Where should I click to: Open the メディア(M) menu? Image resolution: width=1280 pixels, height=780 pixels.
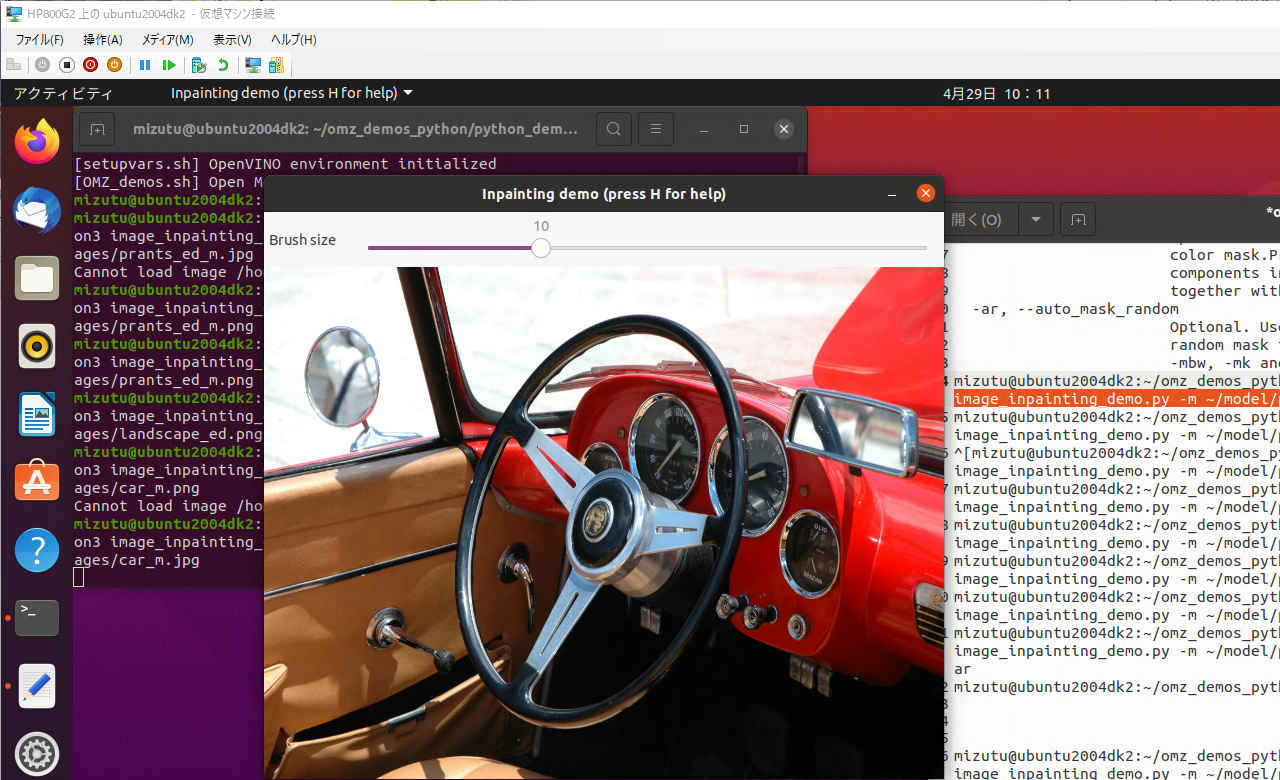[167, 40]
